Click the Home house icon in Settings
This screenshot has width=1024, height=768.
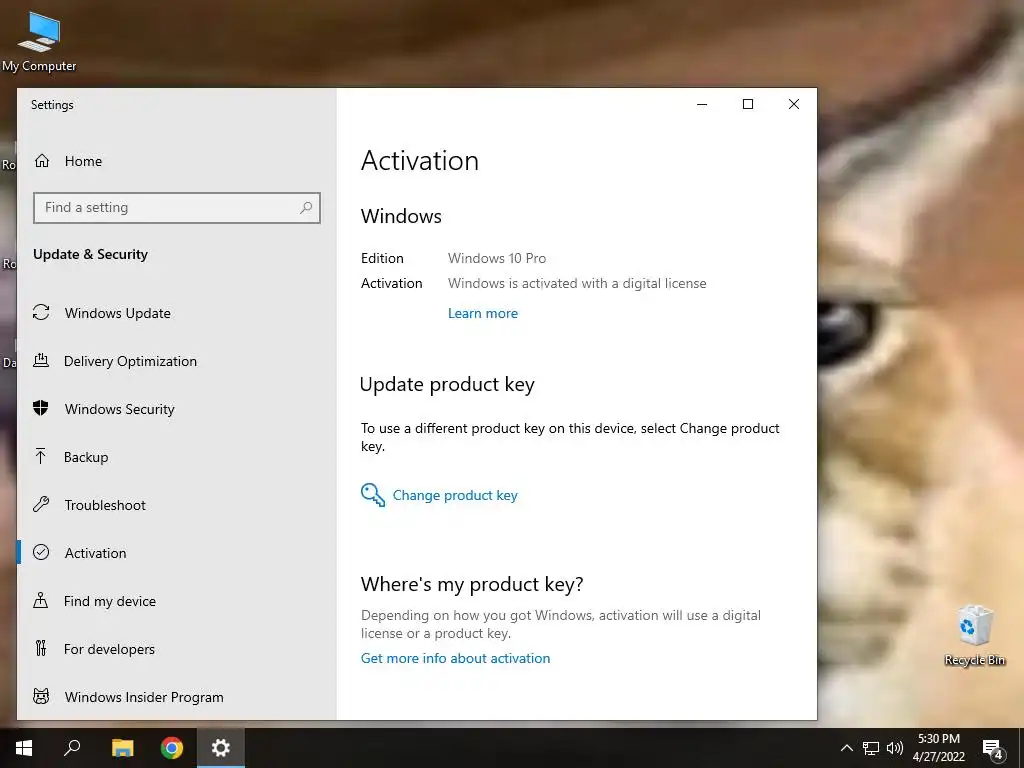tap(42, 161)
